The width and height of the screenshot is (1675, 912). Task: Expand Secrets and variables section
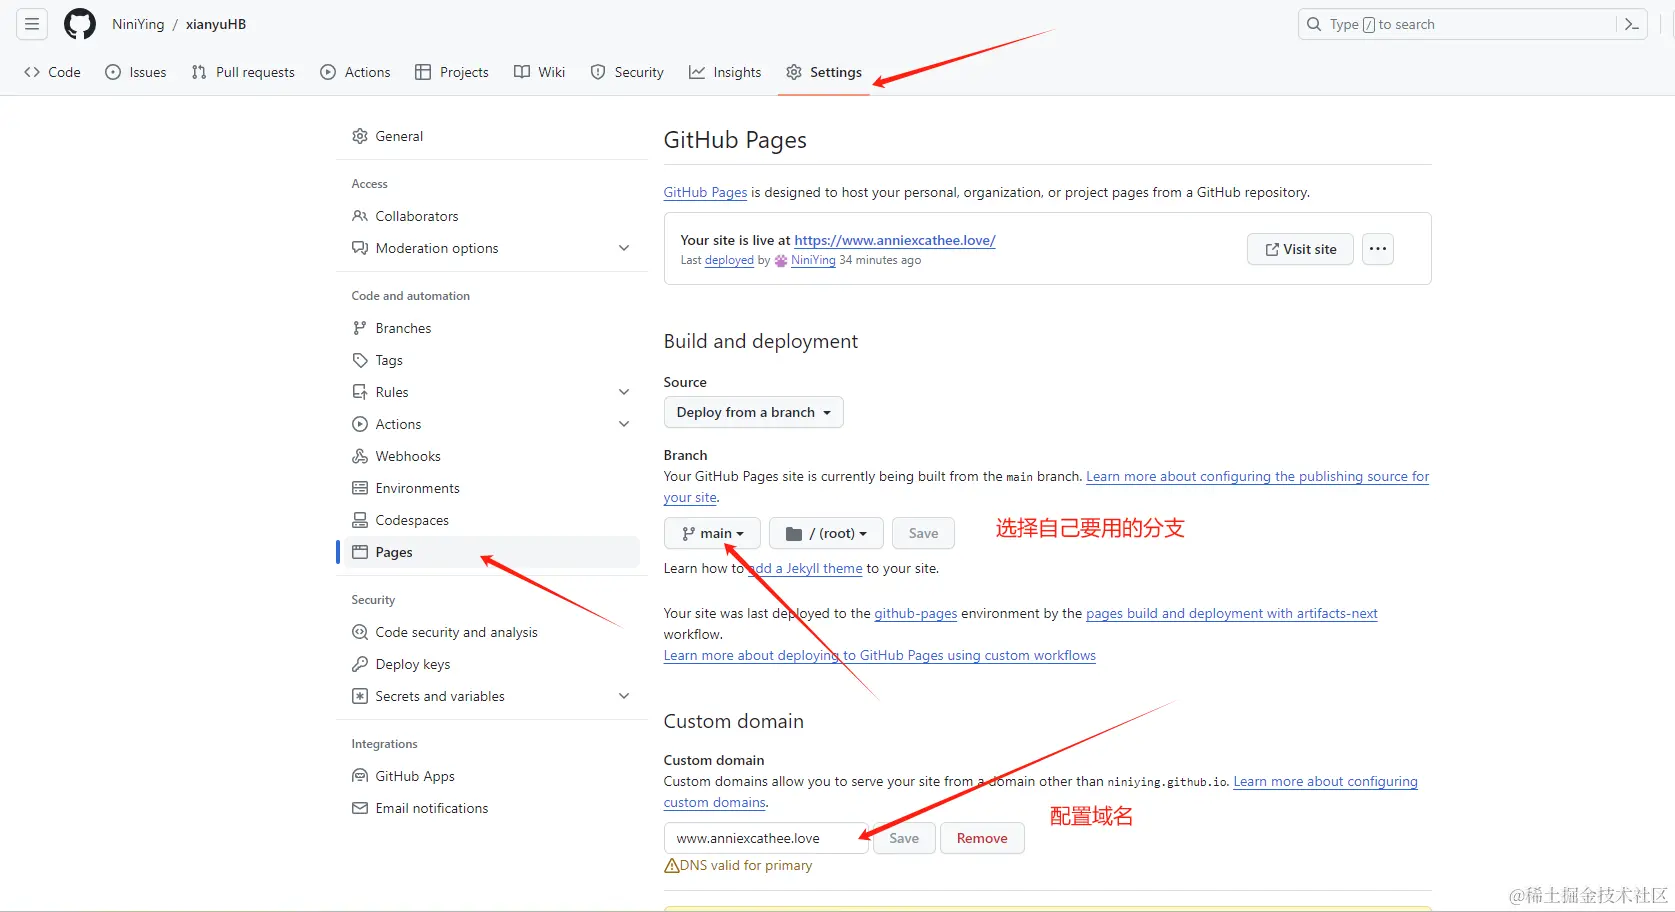(624, 696)
